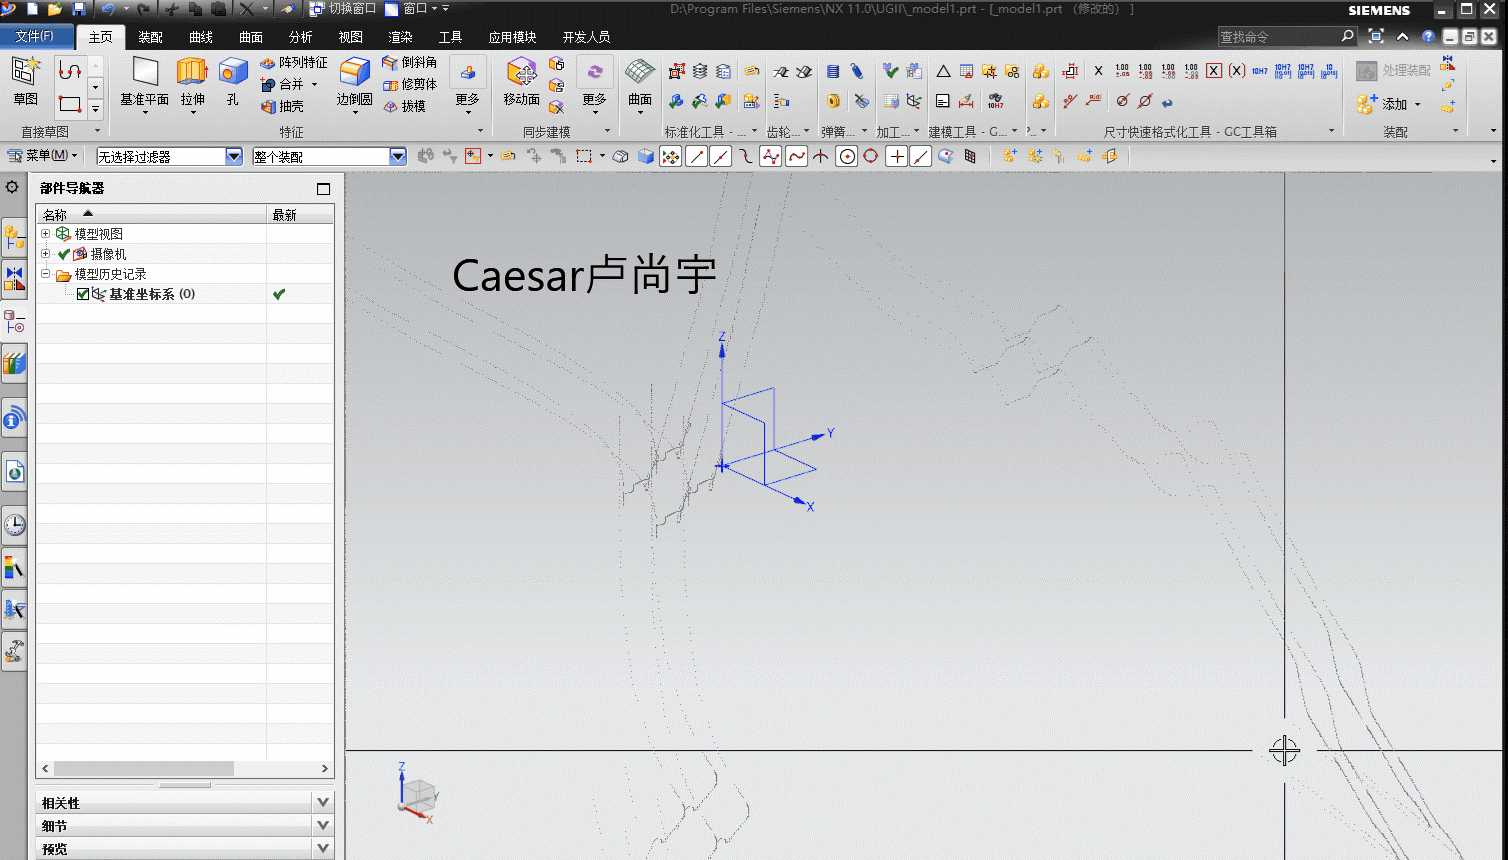
Task: Open the navigator settings gear icon
Action: (x=13, y=187)
